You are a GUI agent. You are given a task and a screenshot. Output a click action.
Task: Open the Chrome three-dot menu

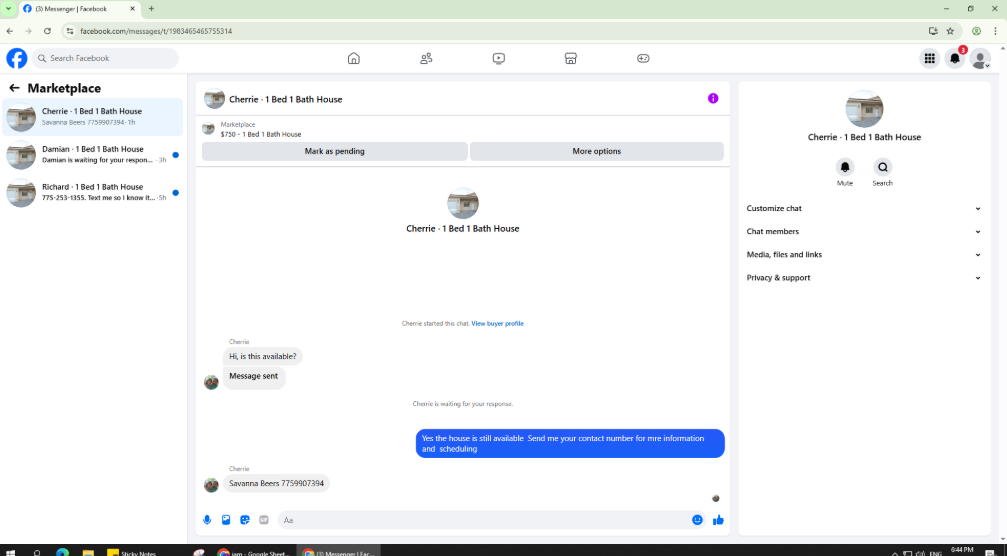(x=995, y=31)
